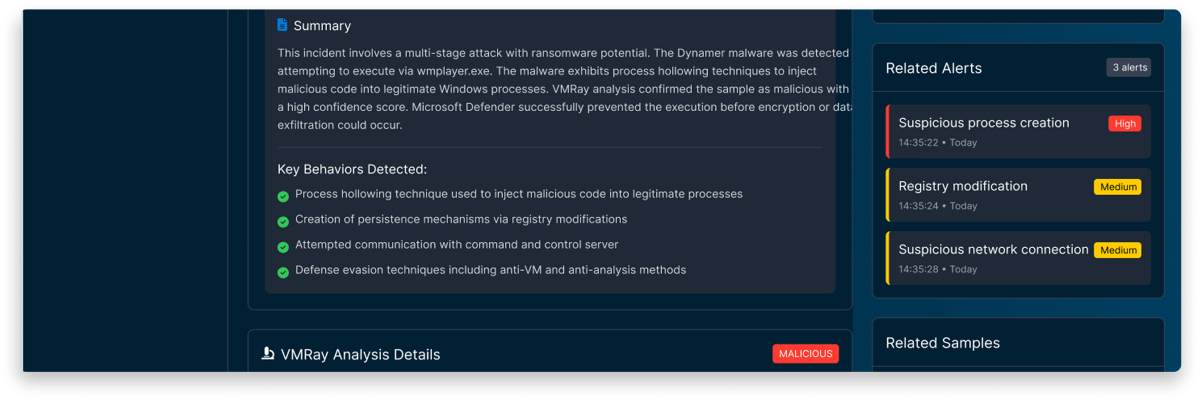Click the Process hollowing technique behavior text
This screenshot has height=400, width=1200.
point(519,194)
